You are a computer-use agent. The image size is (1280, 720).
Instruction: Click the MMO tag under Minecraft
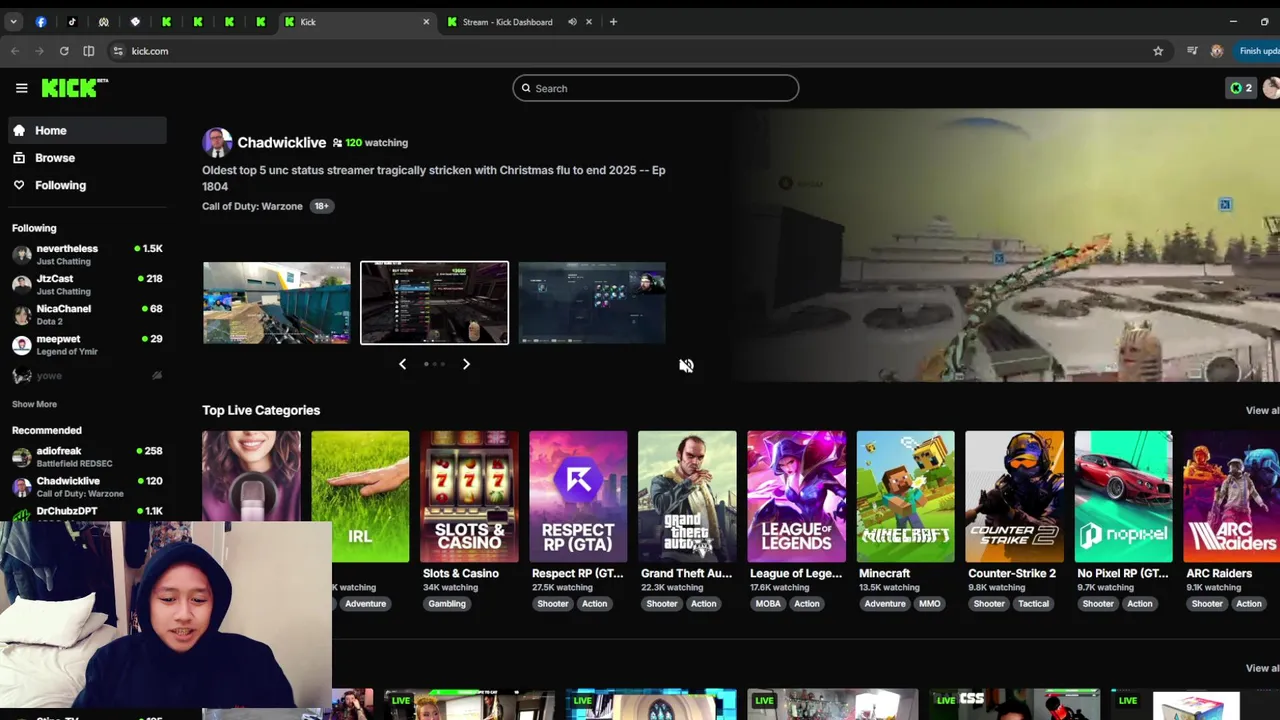point(929,604)
